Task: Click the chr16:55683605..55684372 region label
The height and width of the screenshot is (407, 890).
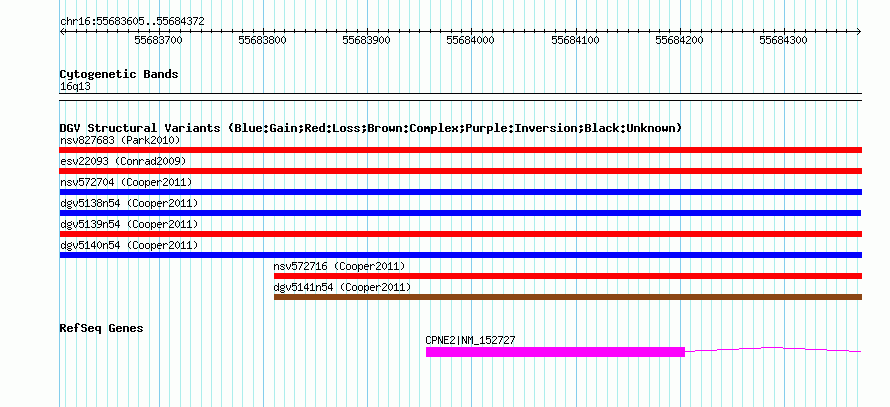Action: point(132,22)
